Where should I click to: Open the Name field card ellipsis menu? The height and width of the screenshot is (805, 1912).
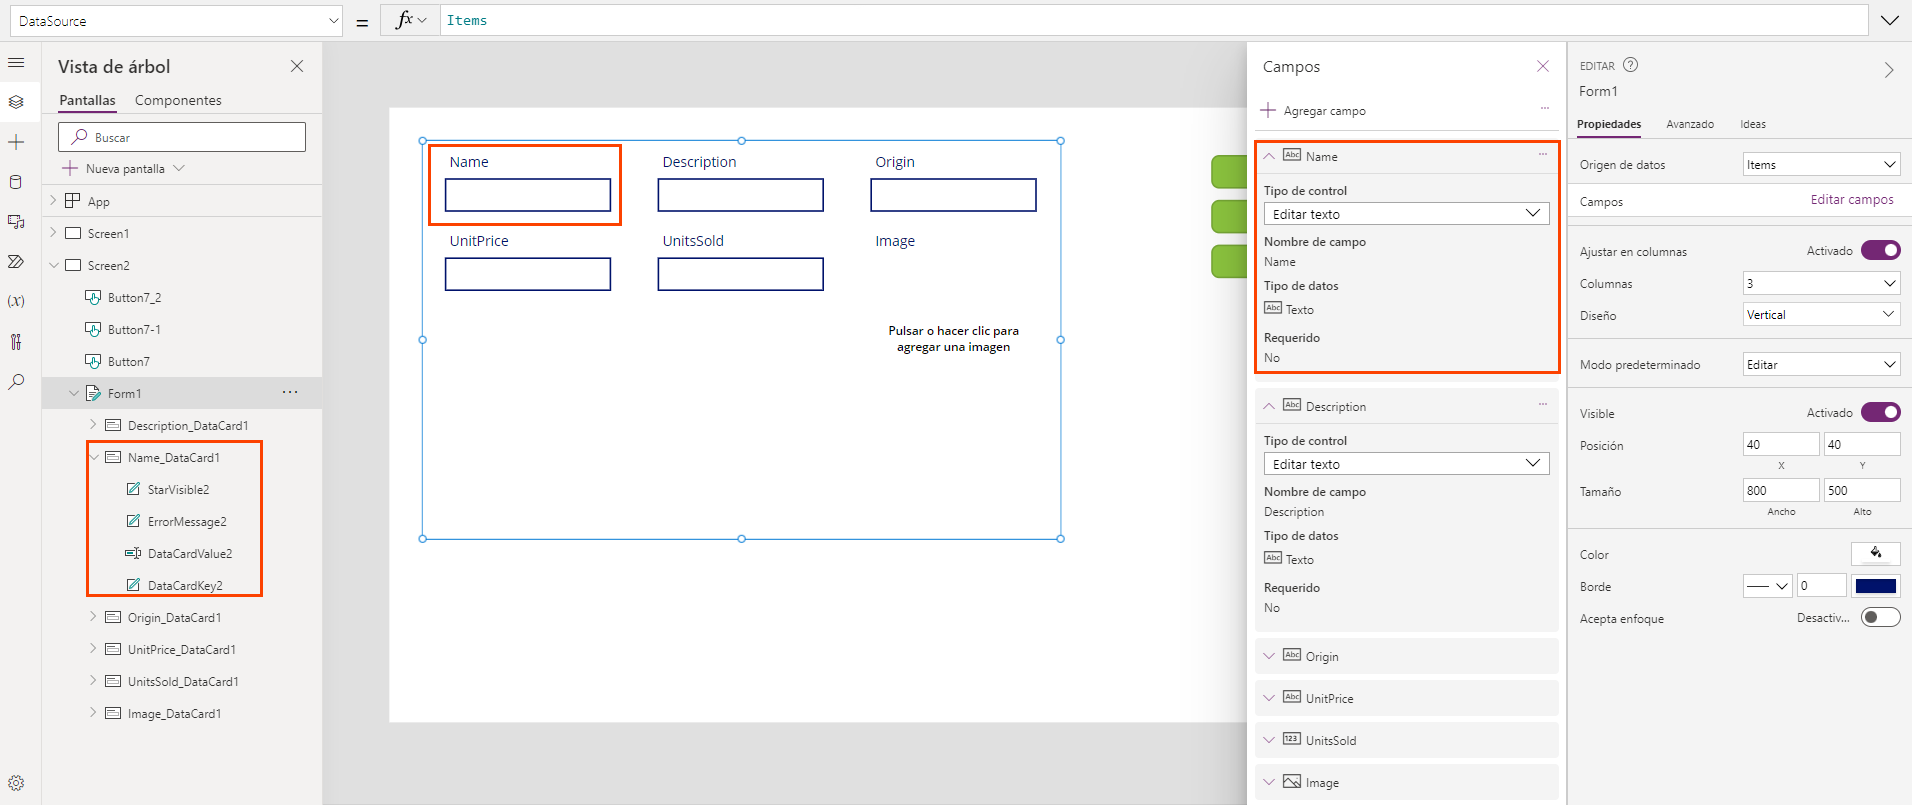[x=1543, y=154]
